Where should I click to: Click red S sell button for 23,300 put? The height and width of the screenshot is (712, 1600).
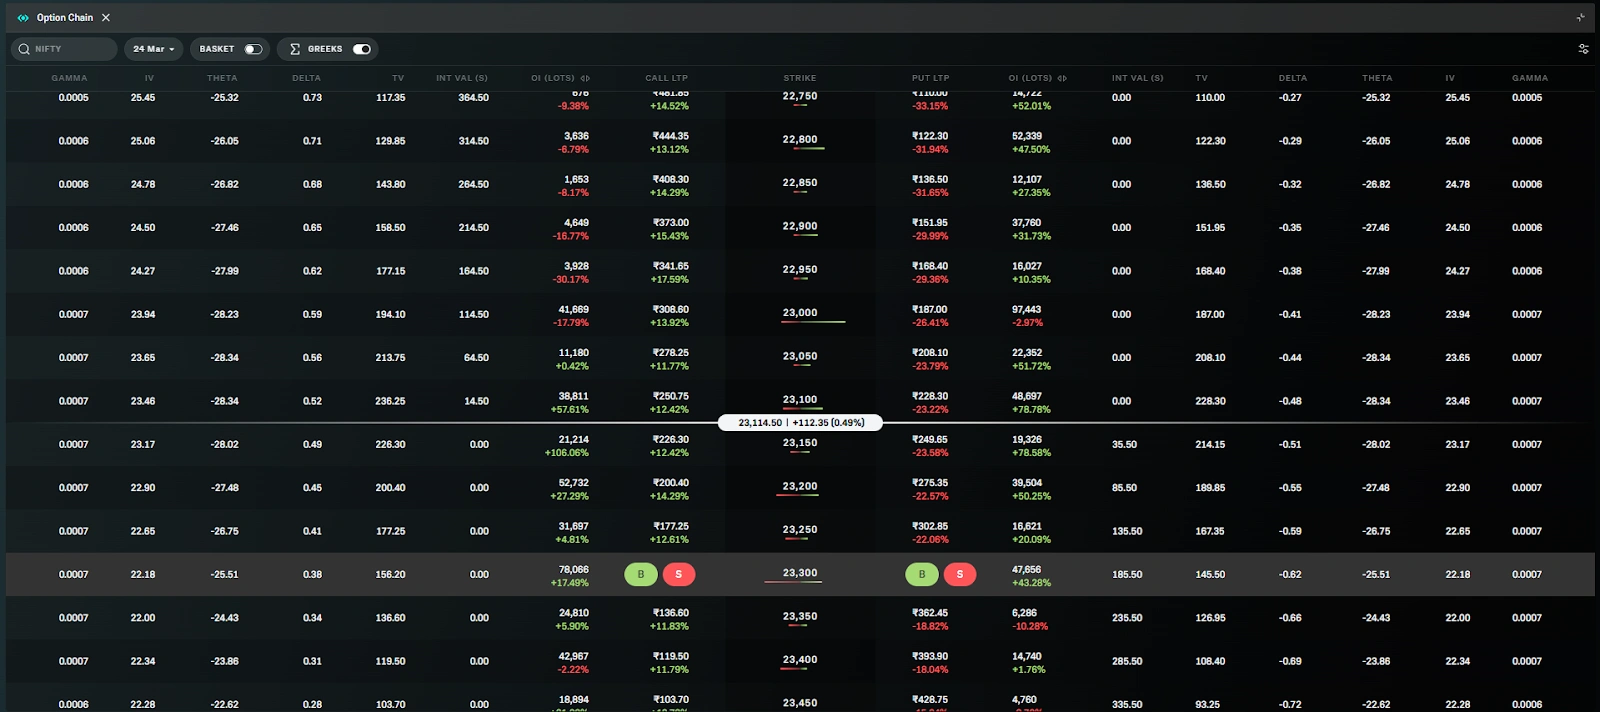pyautogui.click(x=960, y=574)
